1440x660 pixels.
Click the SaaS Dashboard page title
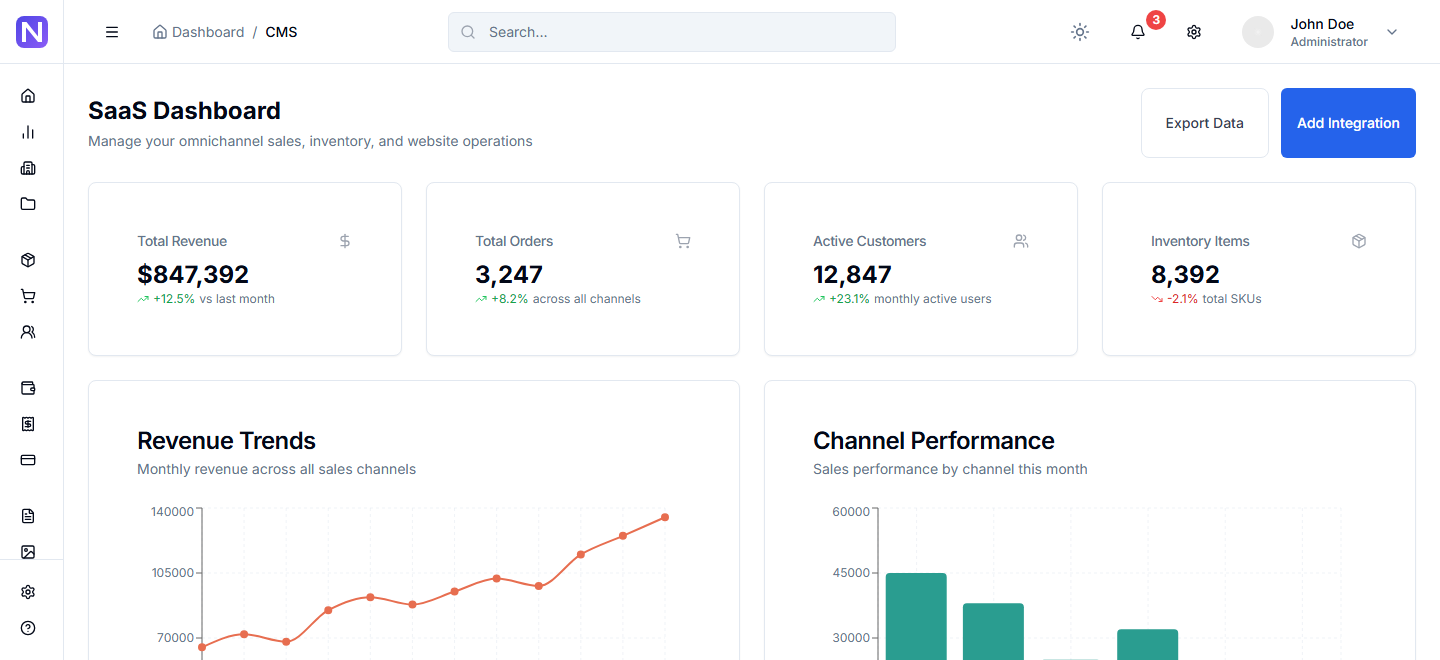coord(184,111)
